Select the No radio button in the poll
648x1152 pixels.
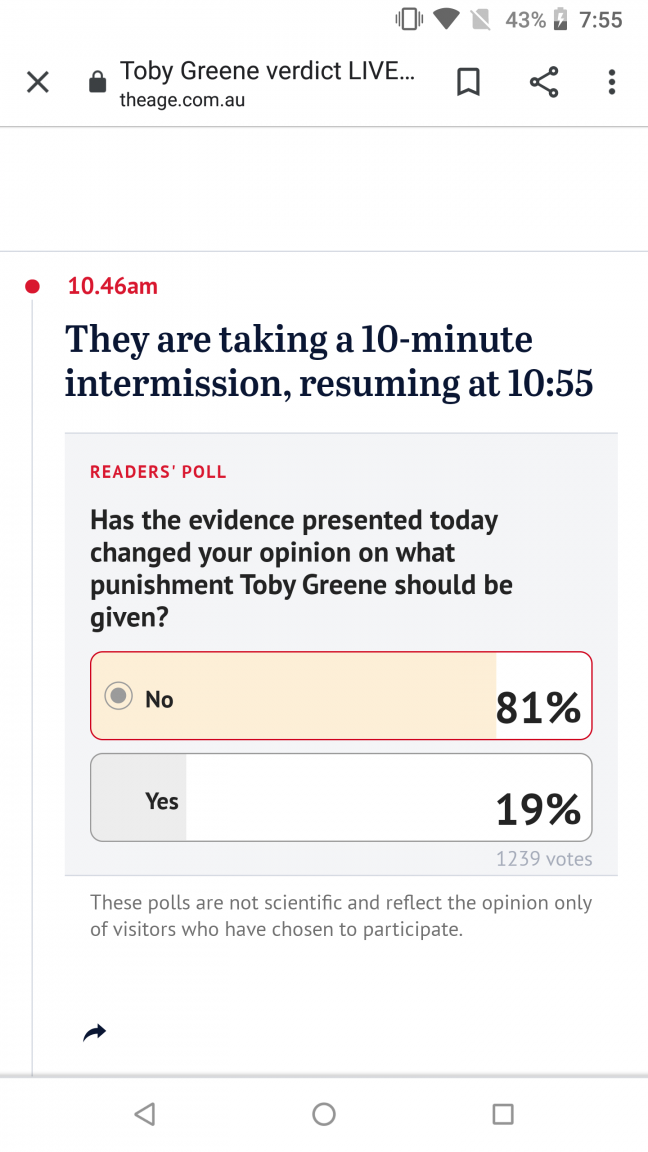click(x=118, y=695)
